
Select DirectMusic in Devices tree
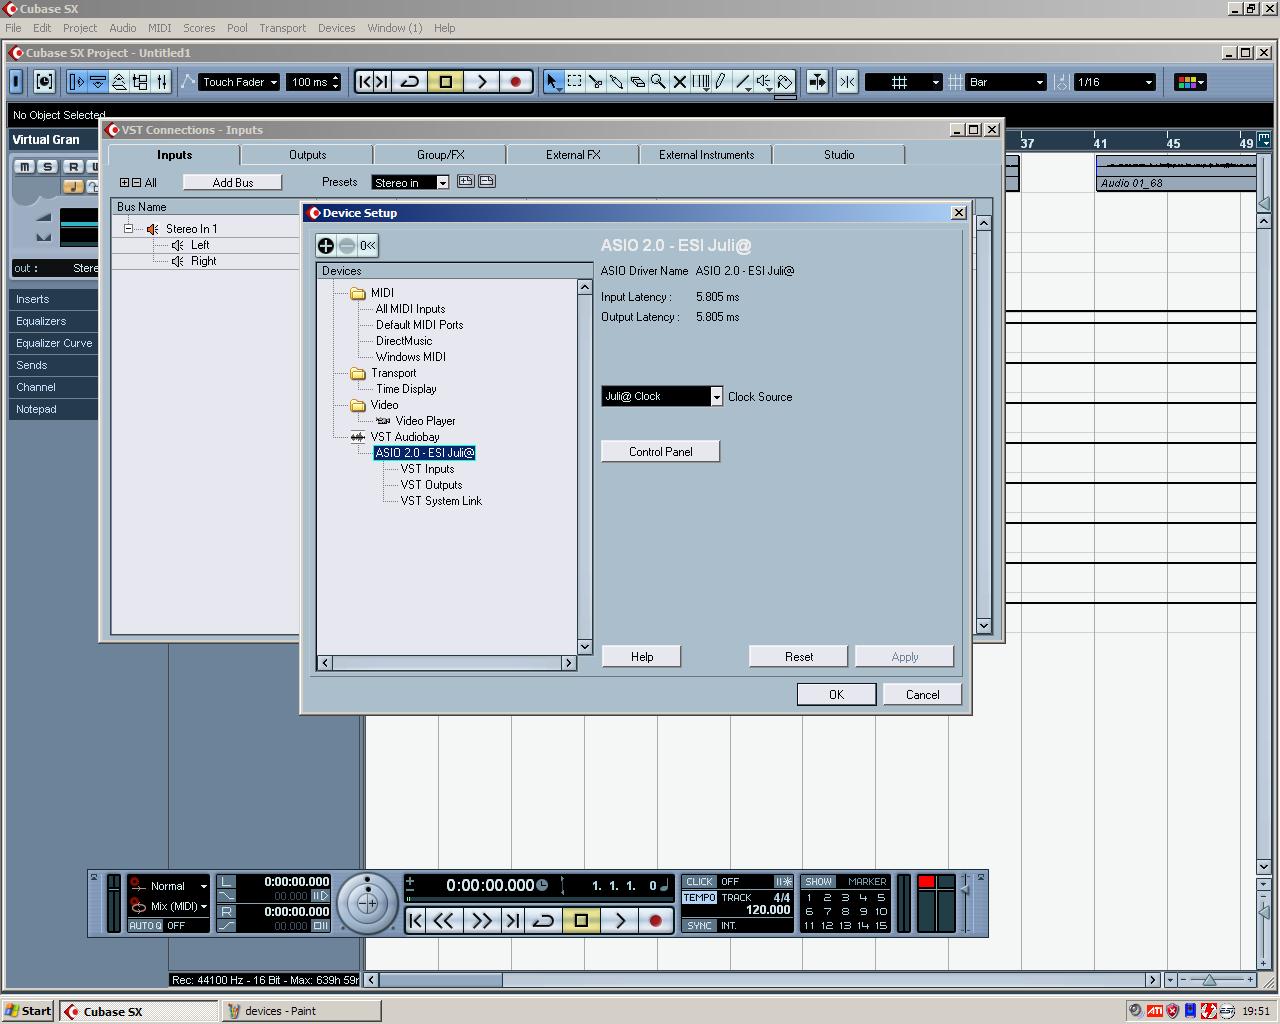coord(404,341)
